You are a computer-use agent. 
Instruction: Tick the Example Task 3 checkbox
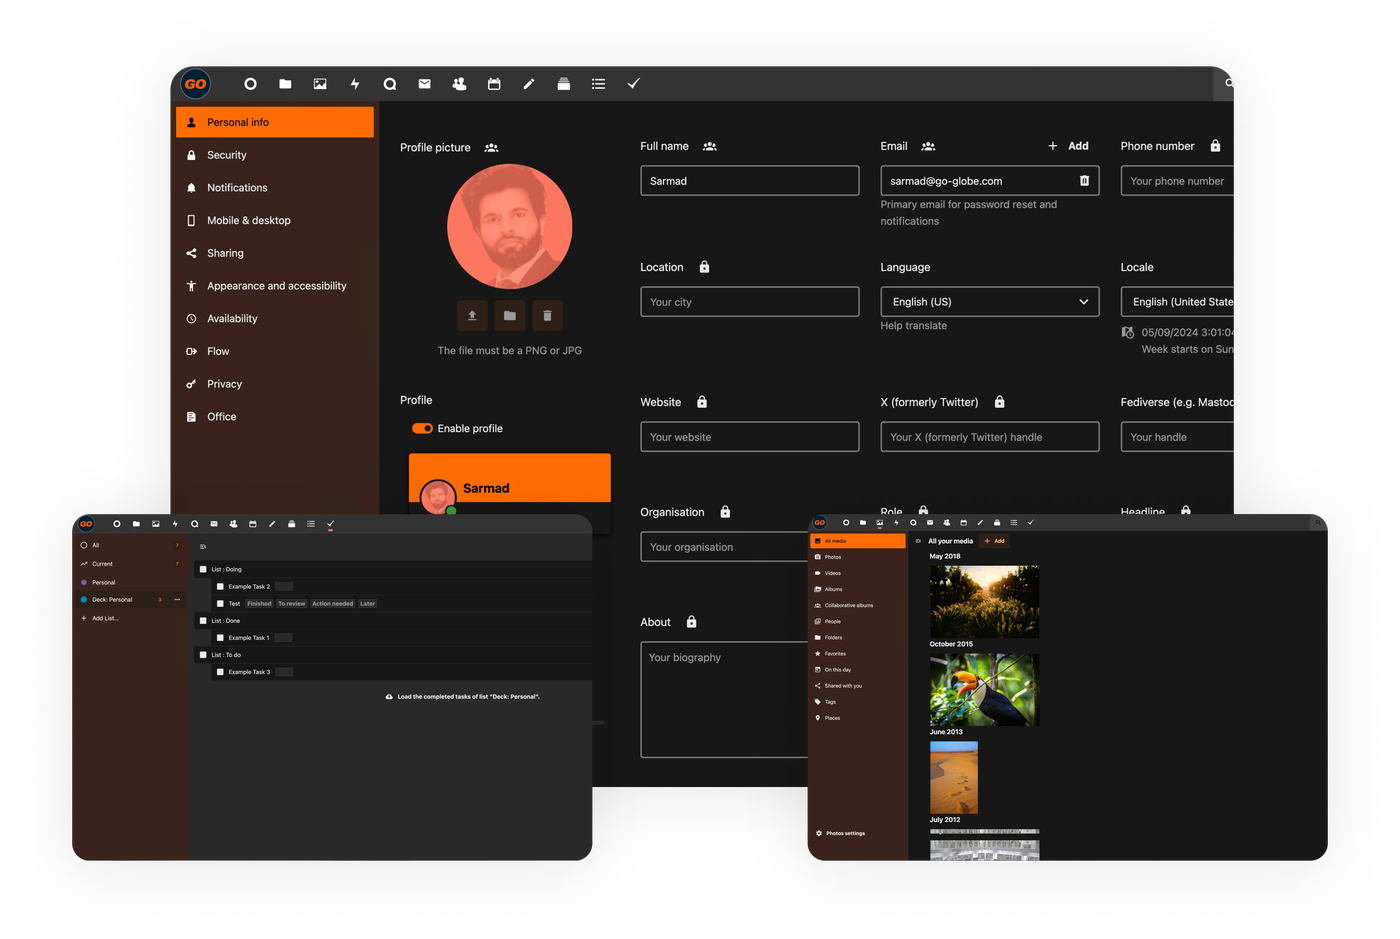220,672
